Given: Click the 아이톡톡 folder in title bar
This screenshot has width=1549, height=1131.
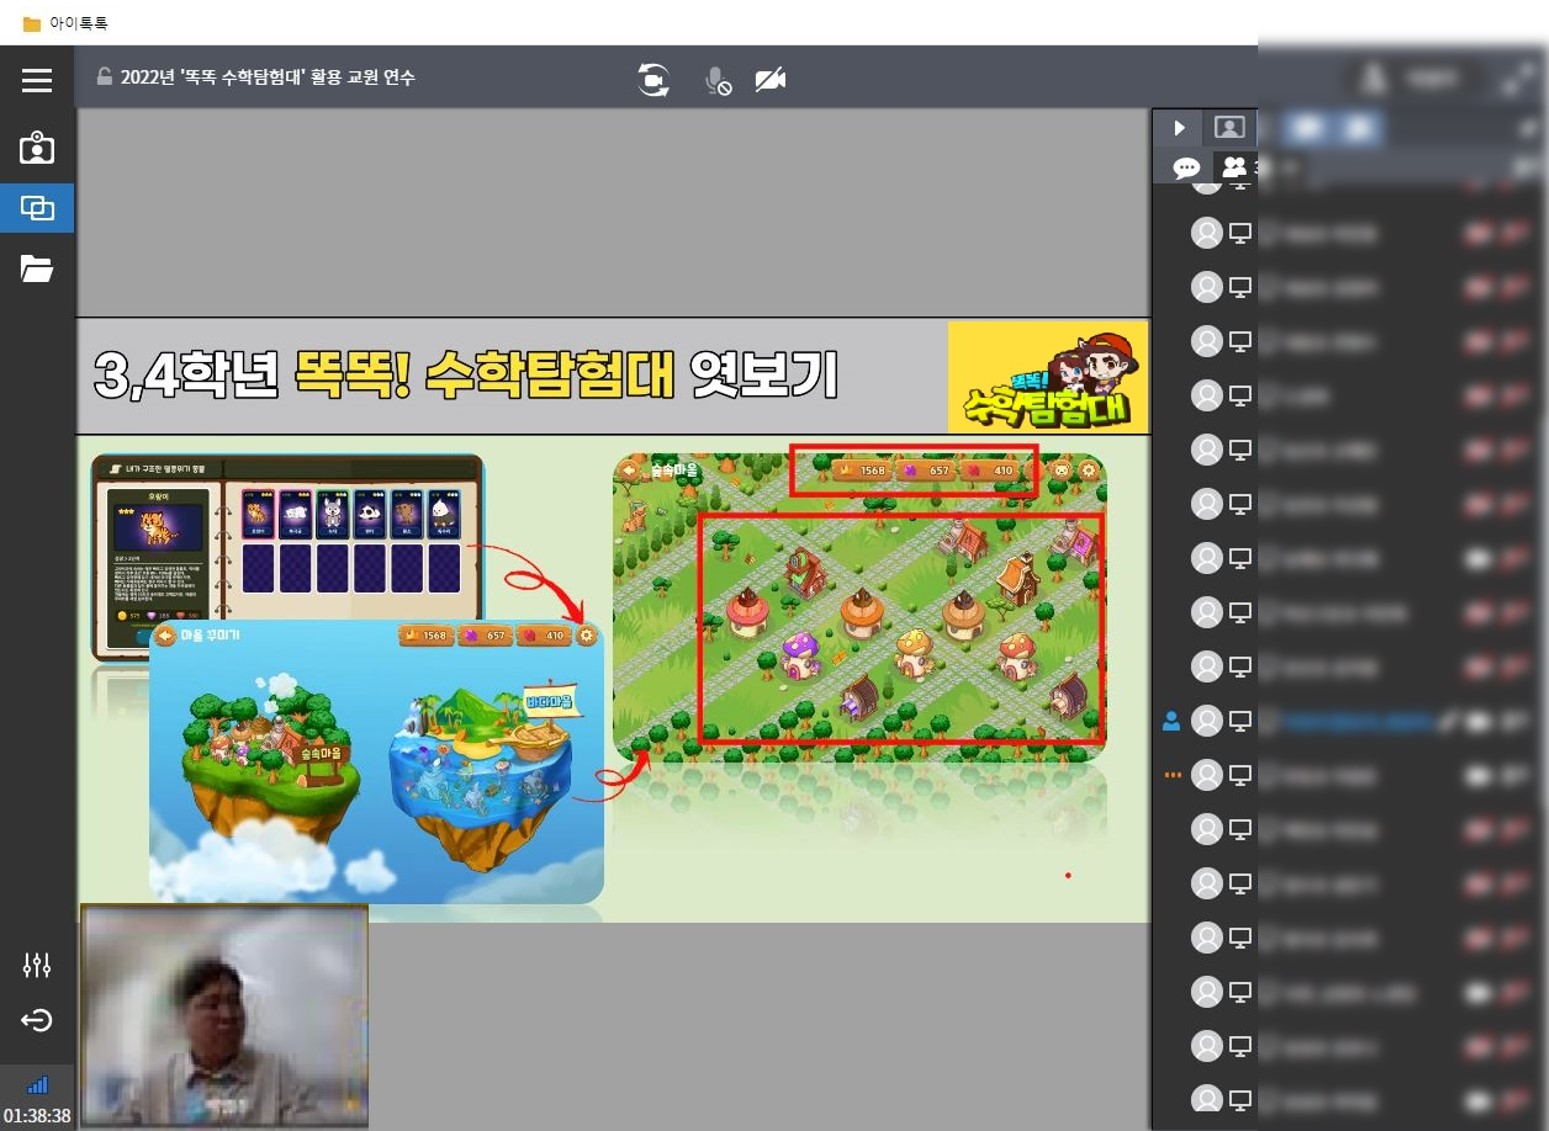Looking at the screenshot, I should point(66,23).
